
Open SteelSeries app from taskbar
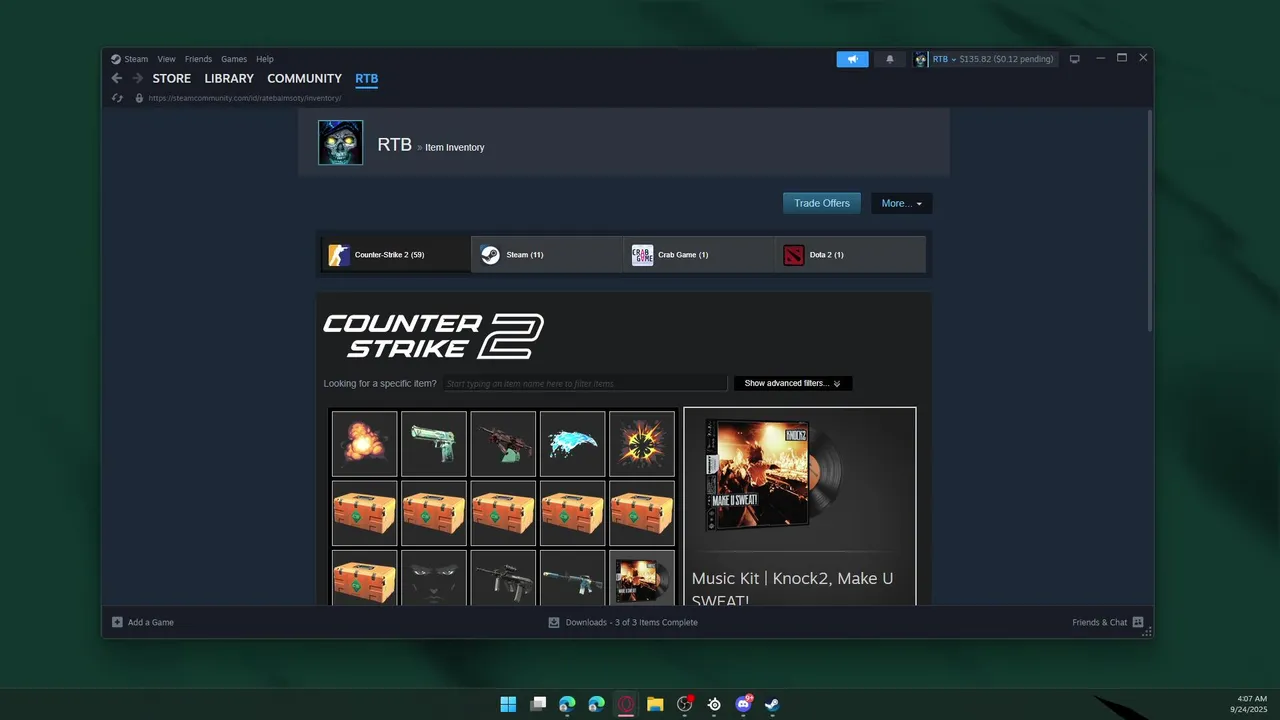pyautogui.click(x=714, y=704)
